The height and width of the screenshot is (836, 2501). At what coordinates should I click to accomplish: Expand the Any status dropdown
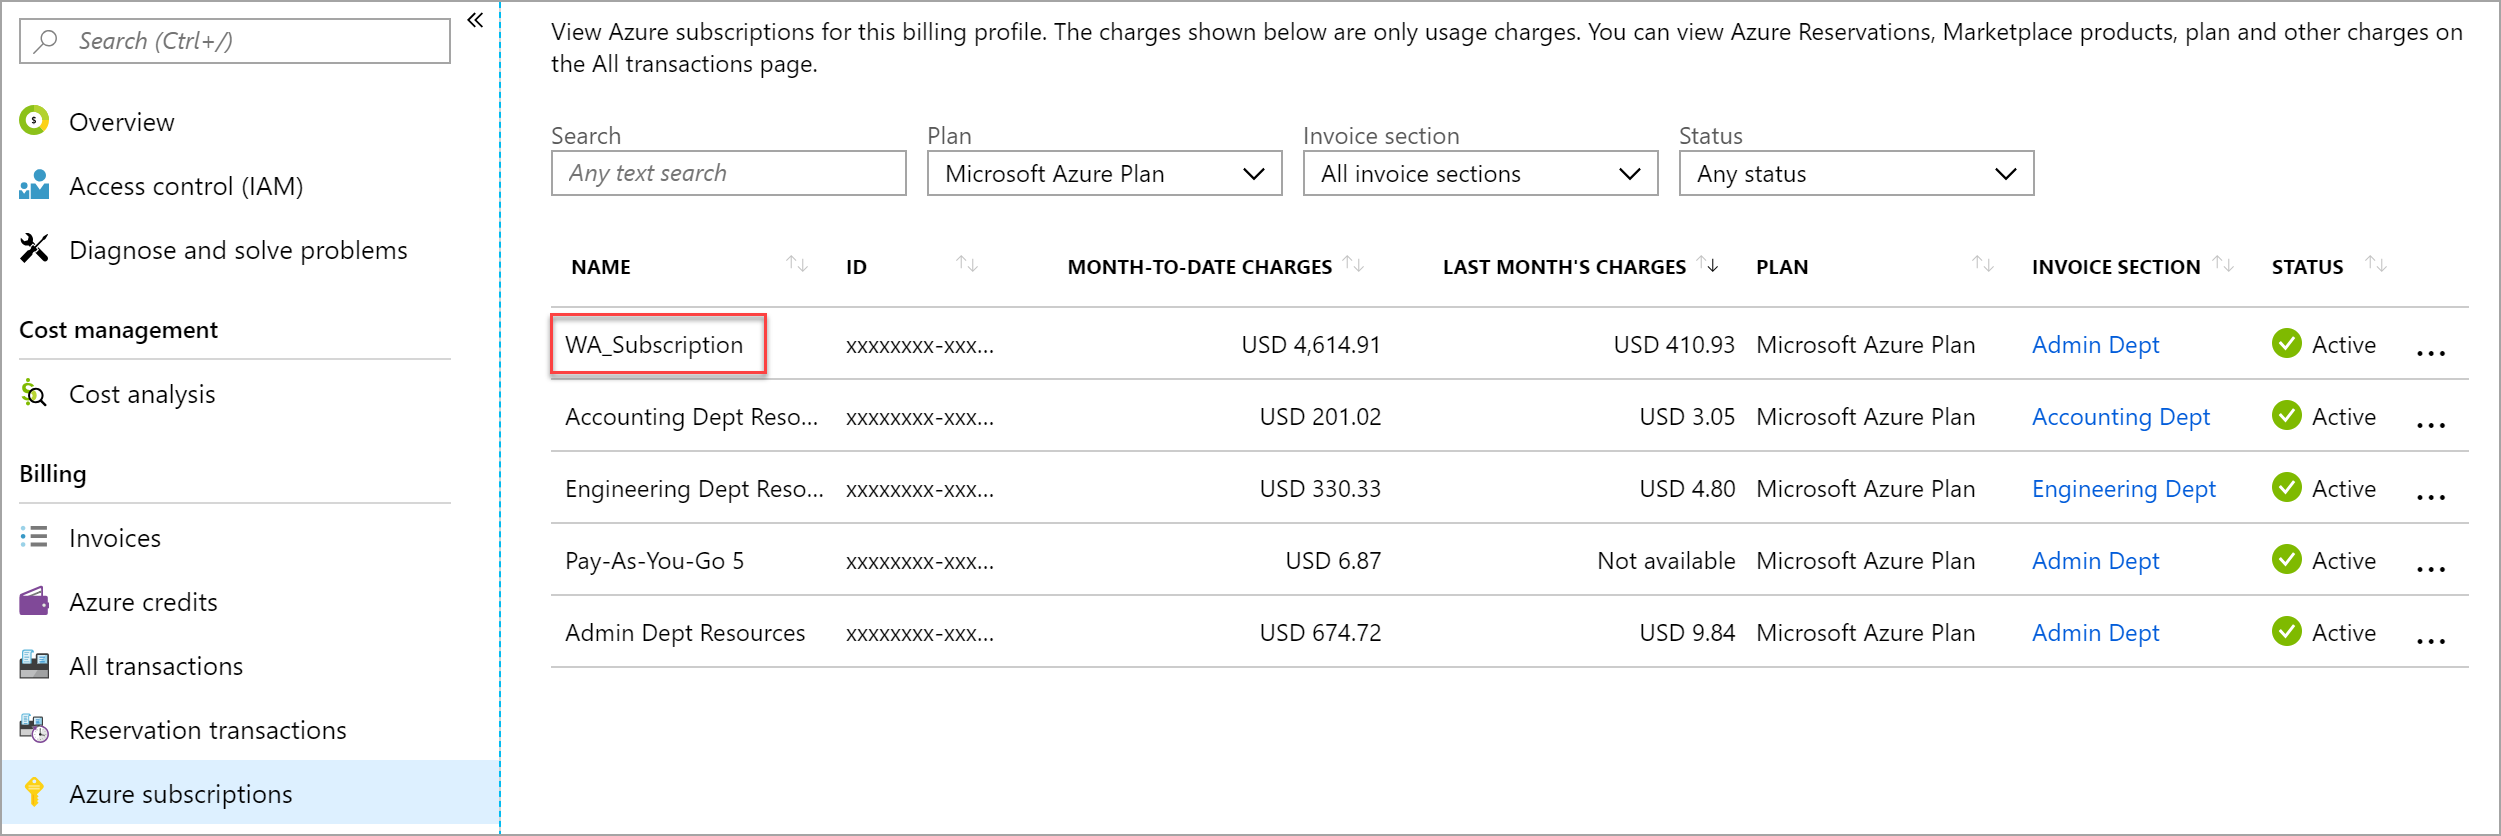1856,174
